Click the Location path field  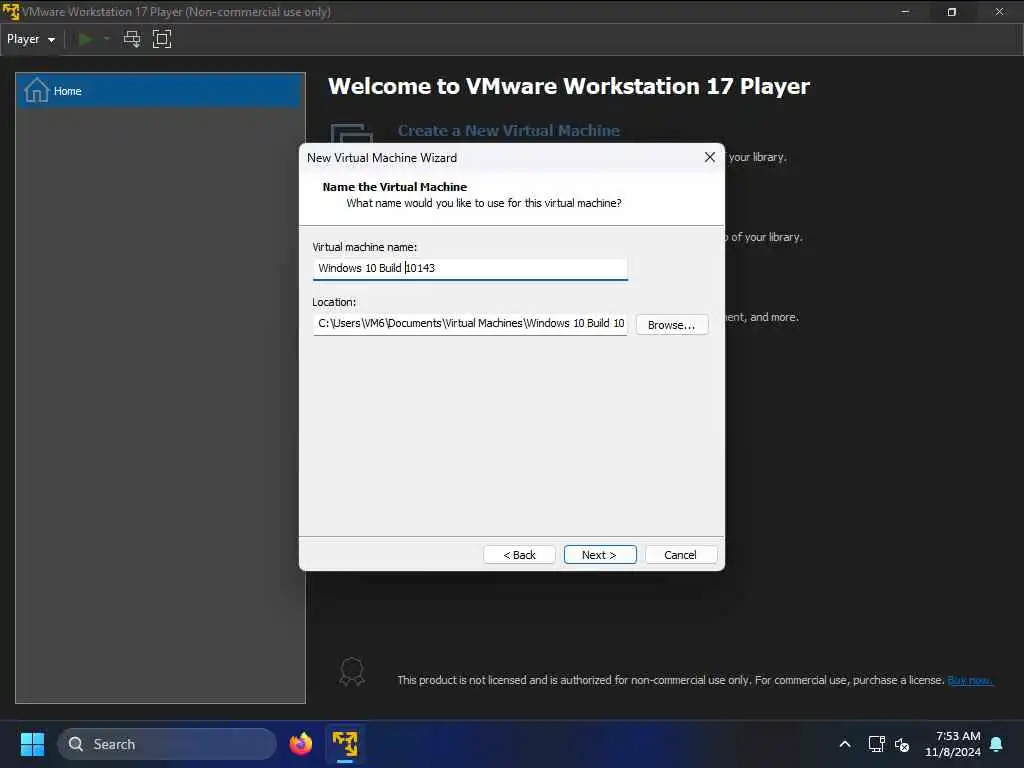[x=470, y=324]
